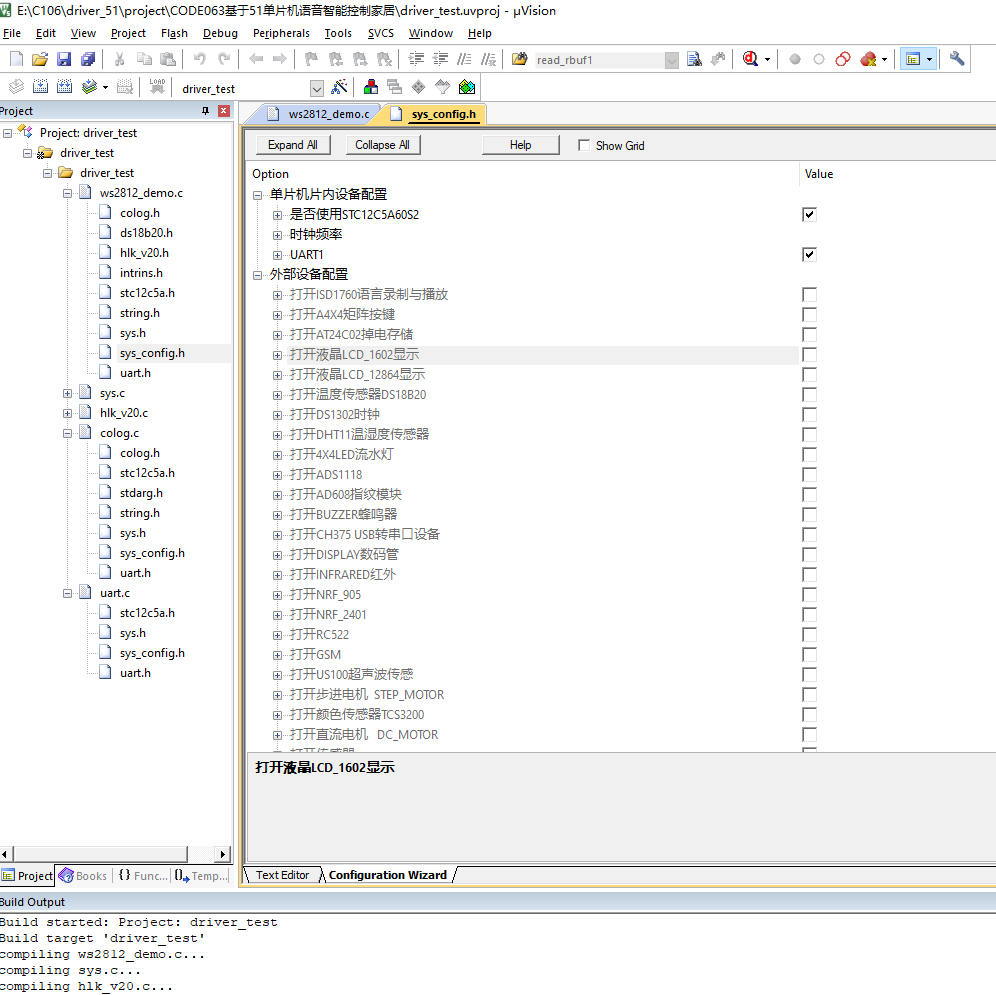Image resolution: width=996 pixels, height=995 pixels.
Task: Expand the 打开A4X4矩阵按键 option
Action: coord(277,315)
